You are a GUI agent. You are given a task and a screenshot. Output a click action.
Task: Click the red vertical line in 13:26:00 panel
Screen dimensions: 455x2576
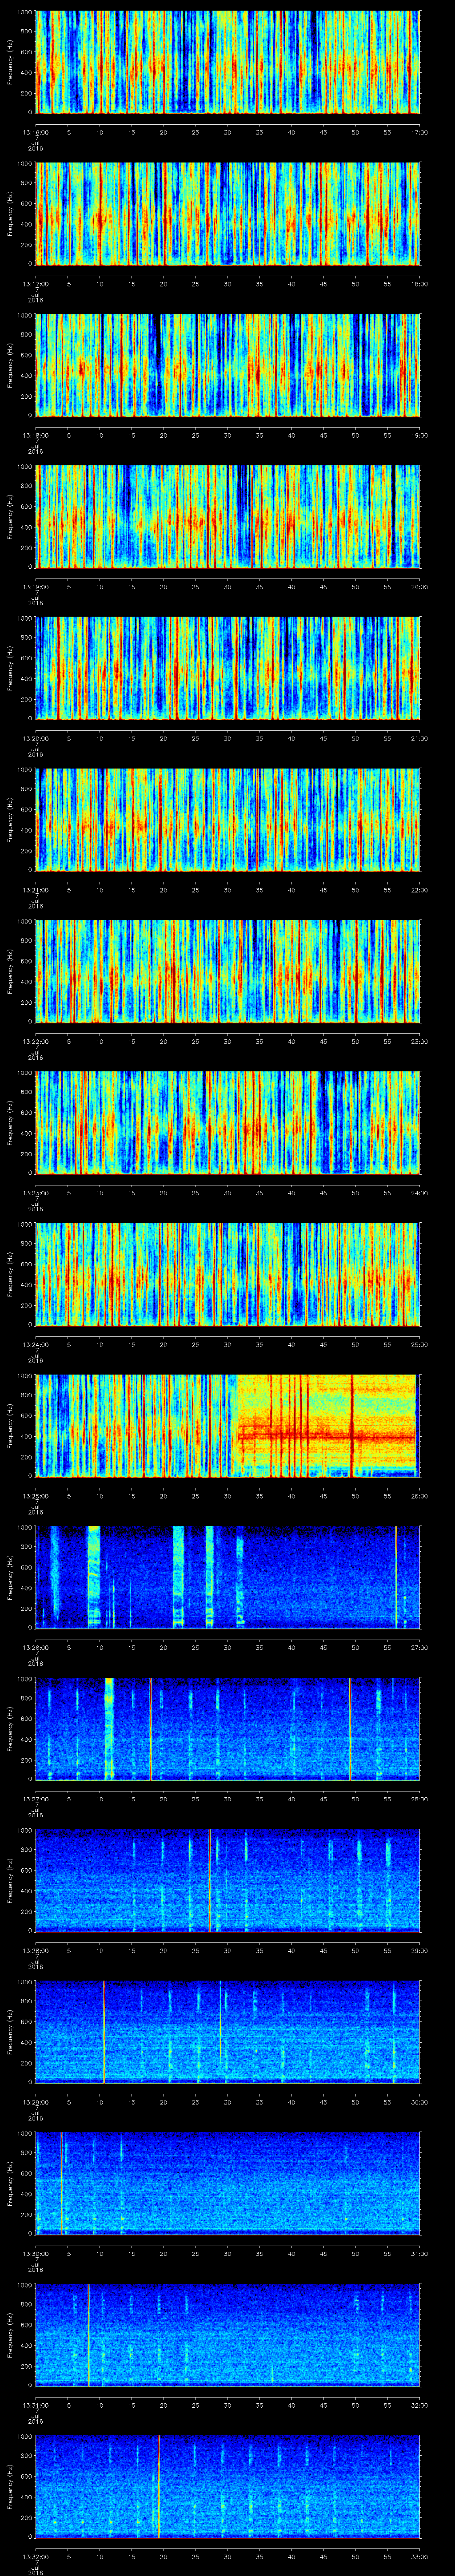(x=396, y=1577)
